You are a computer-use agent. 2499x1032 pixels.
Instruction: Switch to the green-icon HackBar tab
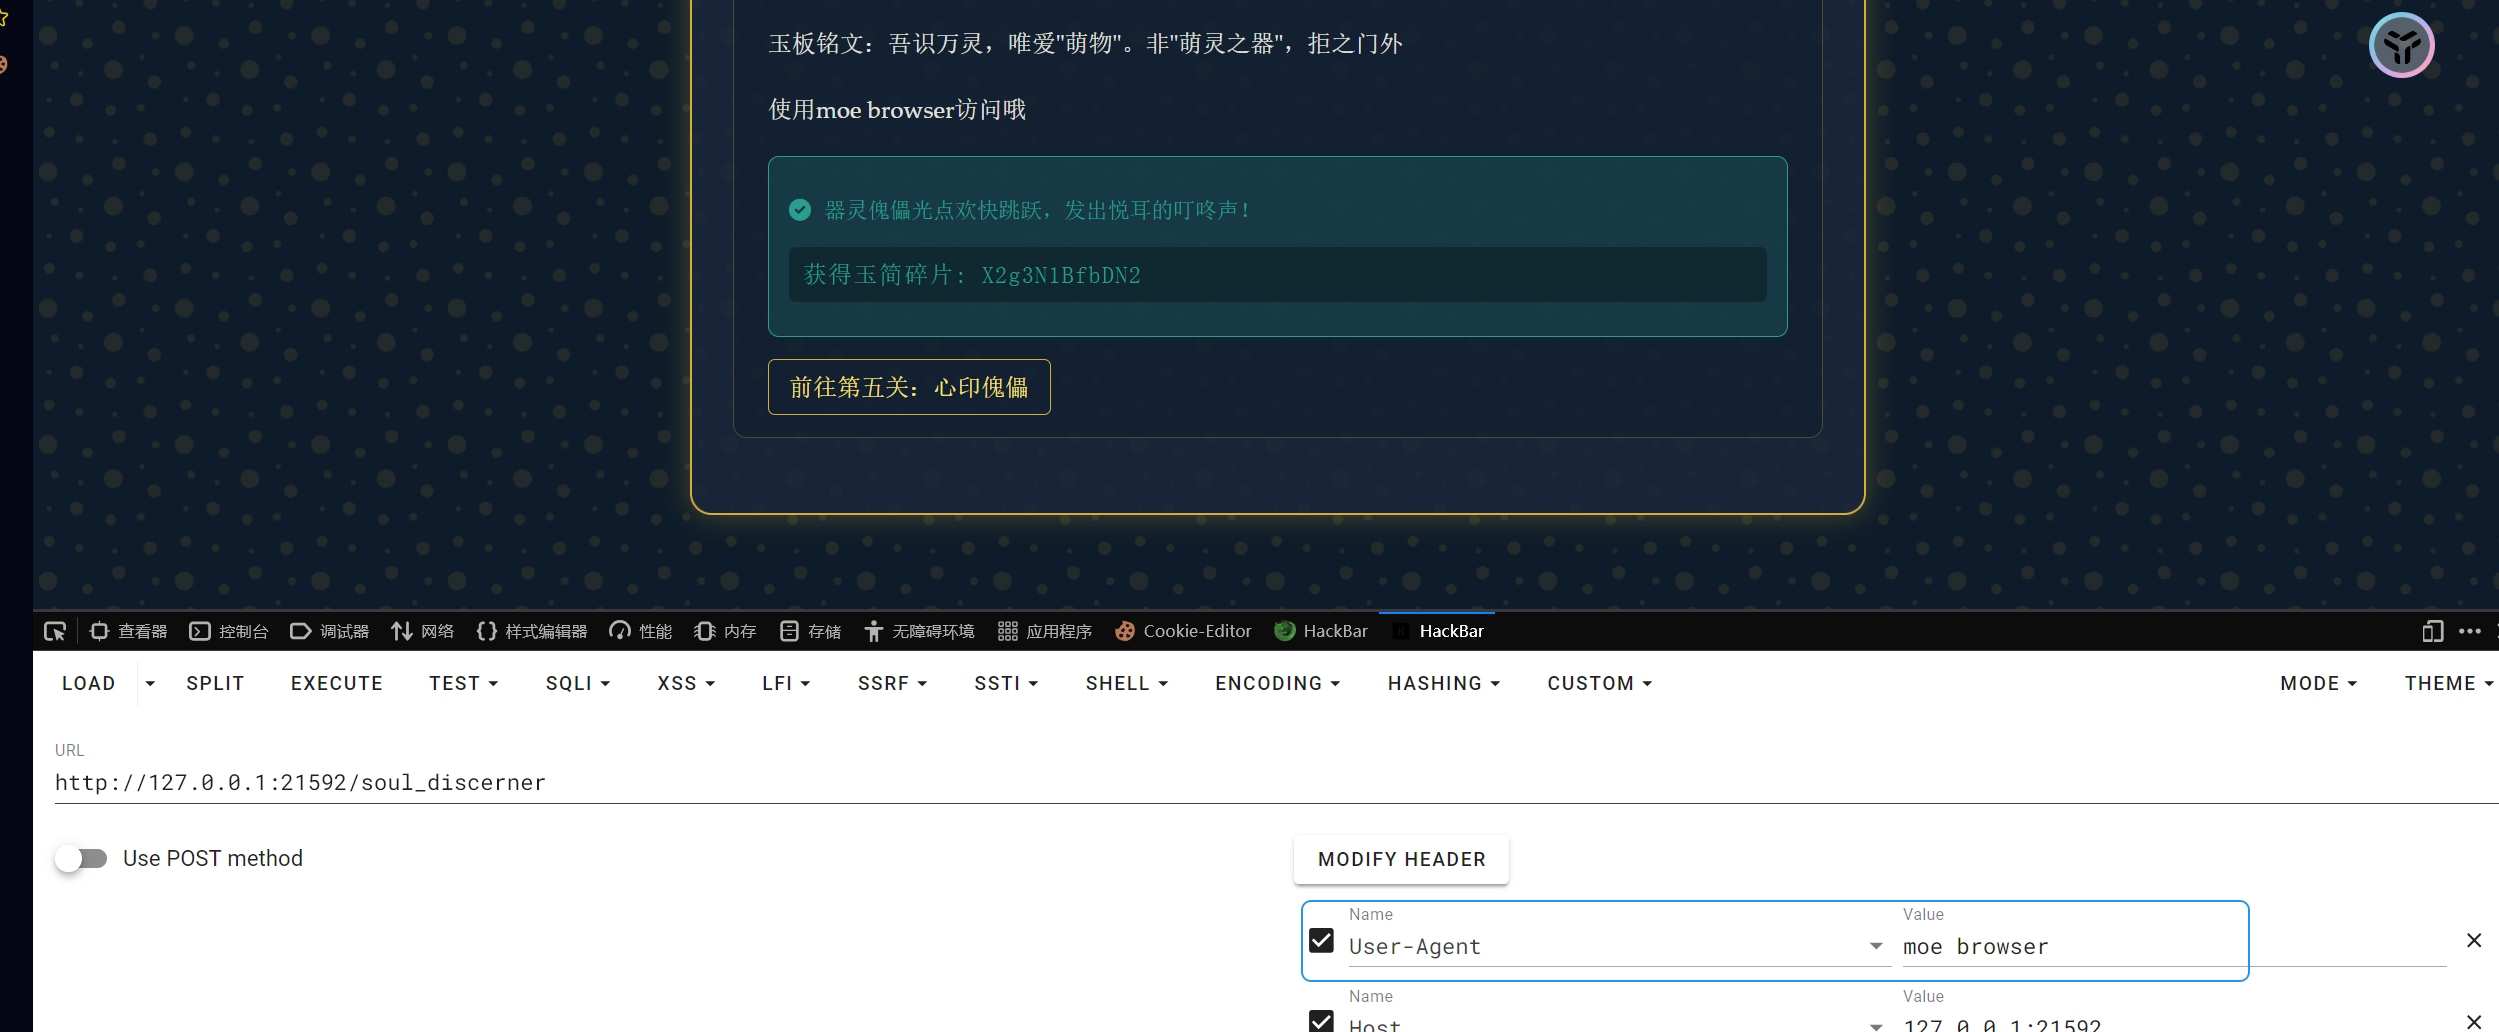click(1321, 631)
